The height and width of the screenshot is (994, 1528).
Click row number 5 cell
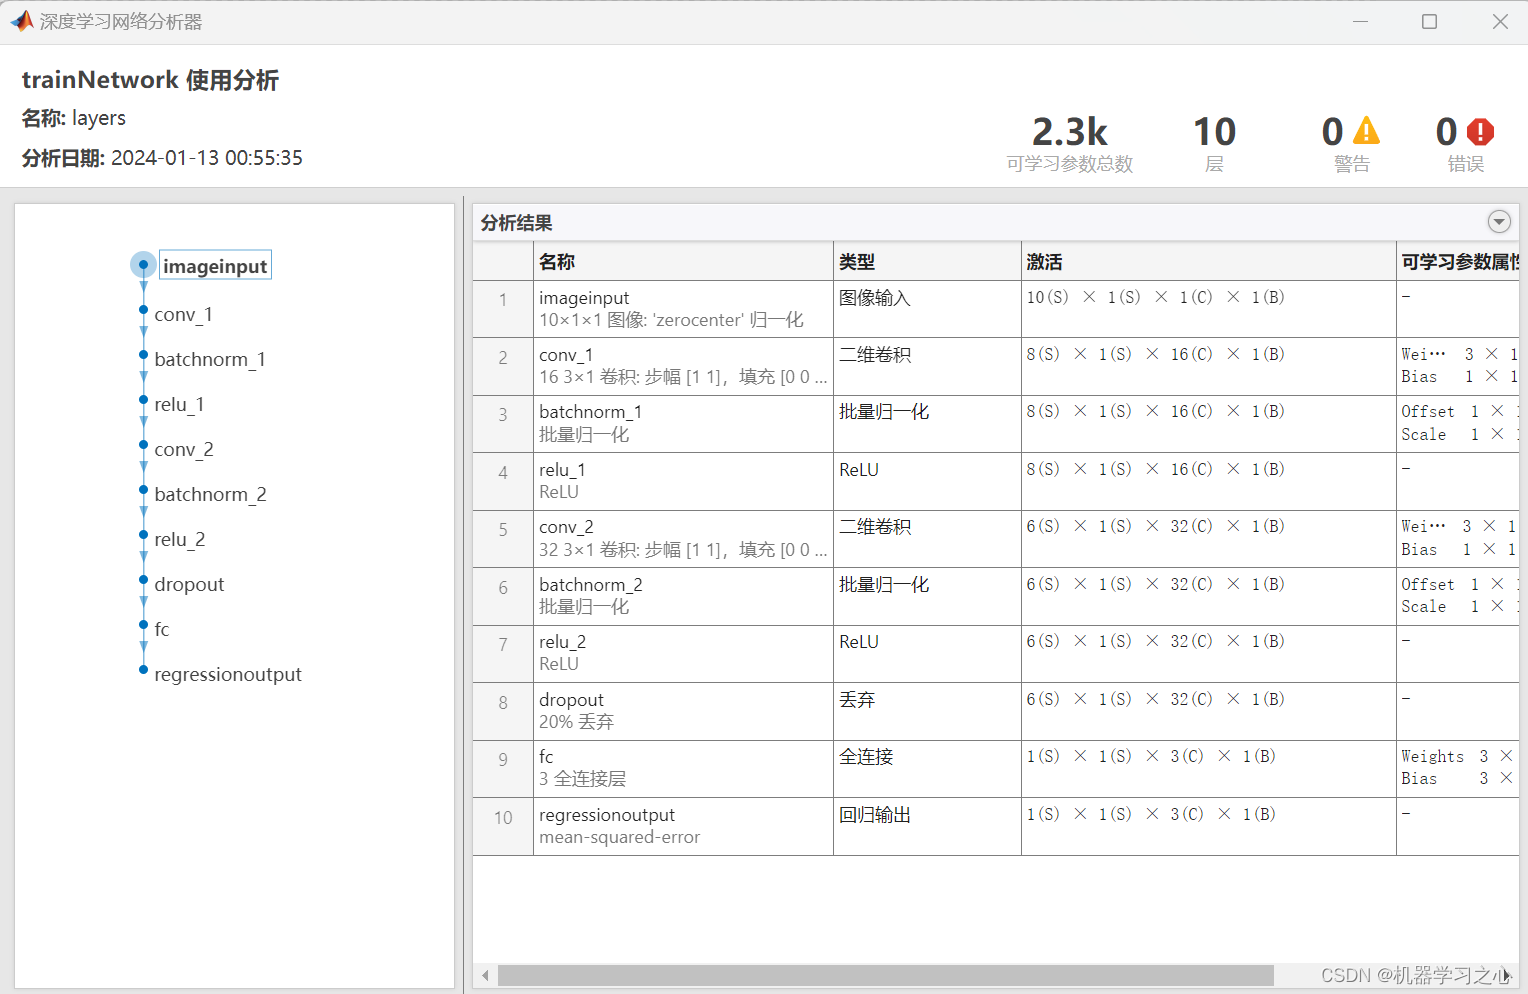click(x=503, y=538)
